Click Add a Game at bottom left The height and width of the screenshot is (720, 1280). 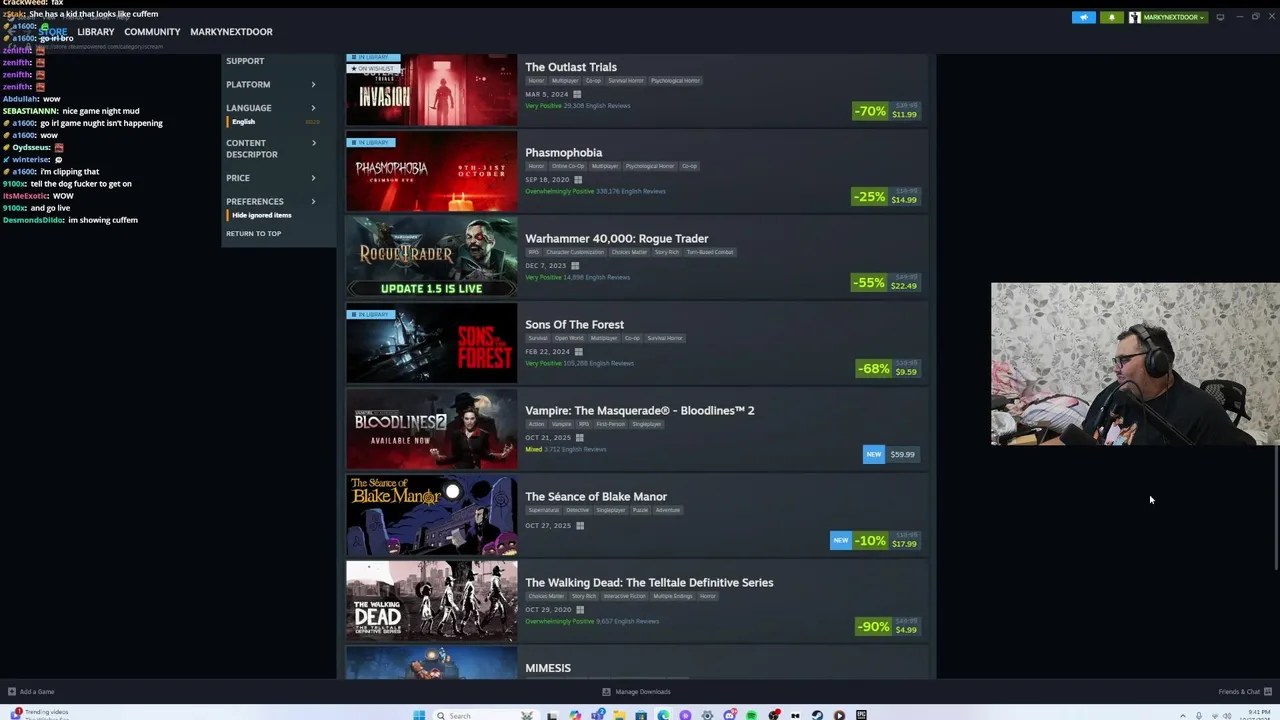pyautogui.click(x=31, y=692)
